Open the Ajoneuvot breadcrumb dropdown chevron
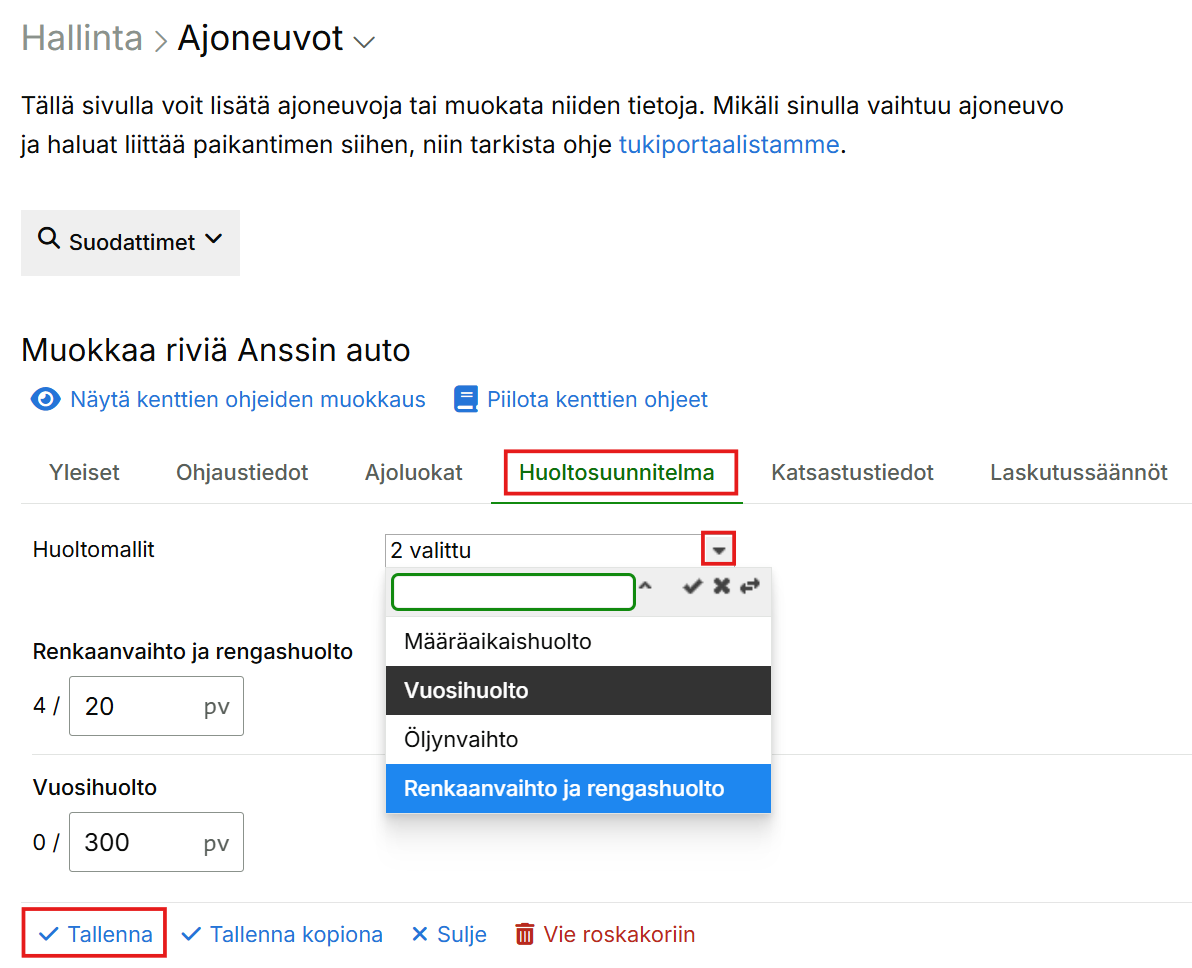Viewport: 1192px width, 968px height. point(365,42)
